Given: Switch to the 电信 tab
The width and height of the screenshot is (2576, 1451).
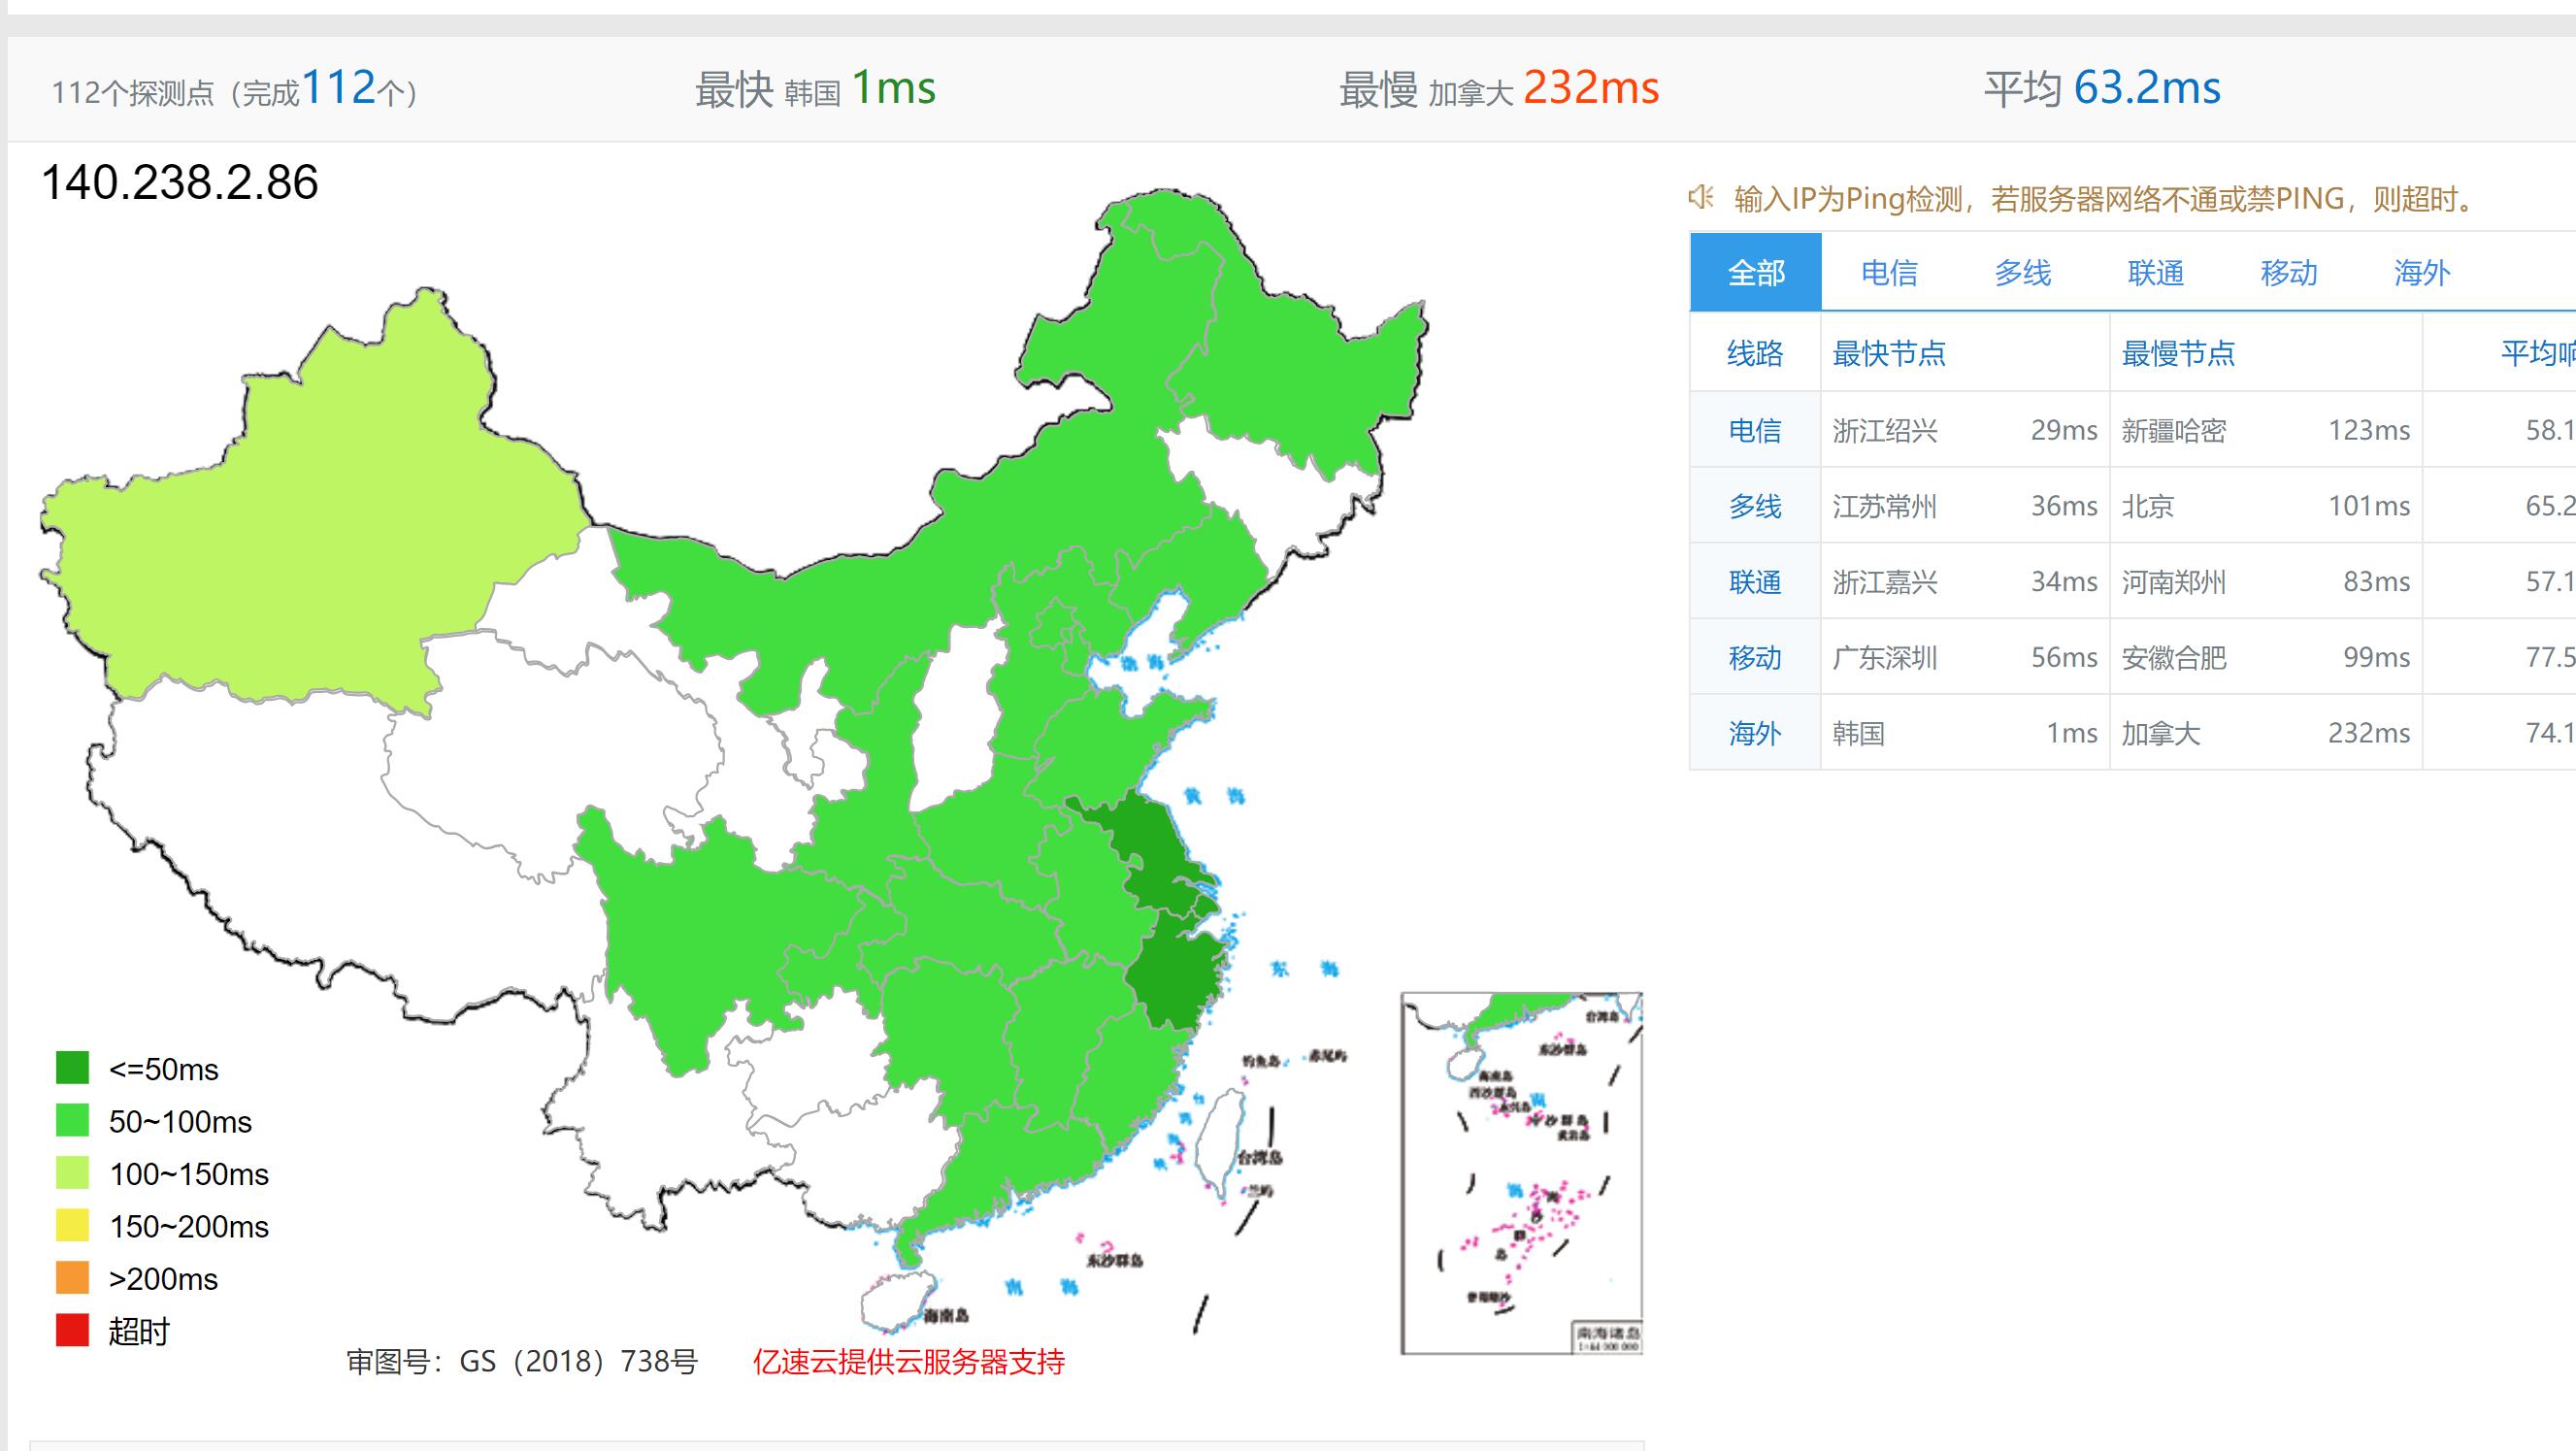Looking at the screenshot, I should click(1889, 273).
